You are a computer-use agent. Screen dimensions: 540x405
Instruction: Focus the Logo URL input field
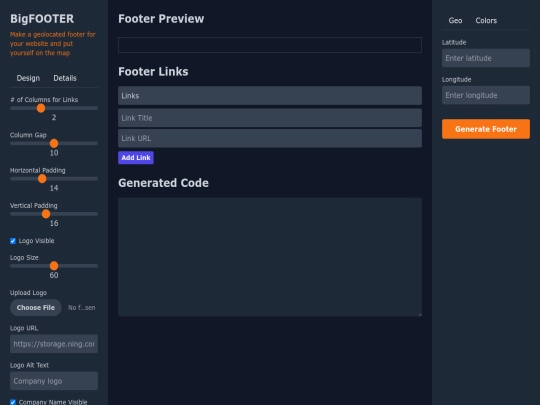(54, 344)
